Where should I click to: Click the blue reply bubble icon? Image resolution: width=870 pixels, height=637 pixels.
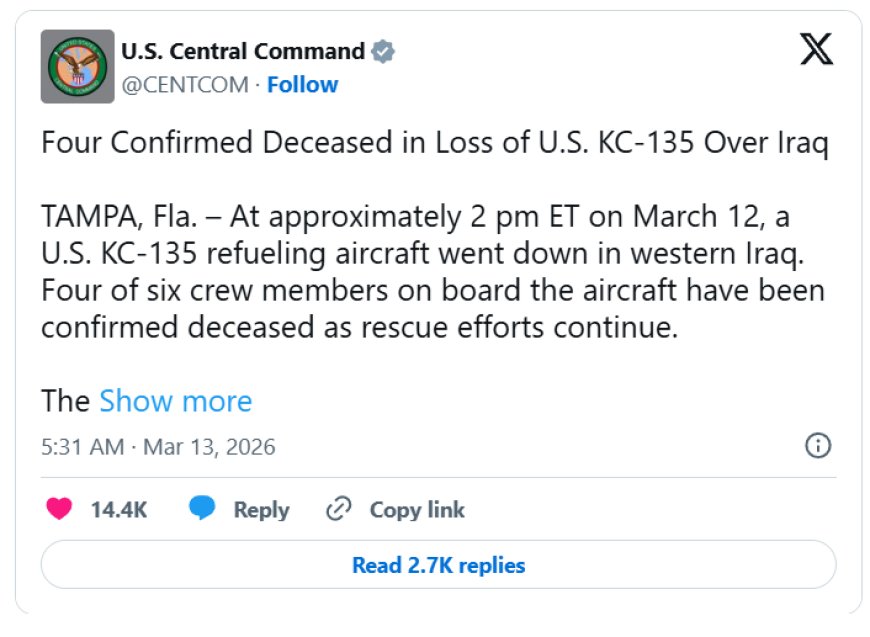203,509
